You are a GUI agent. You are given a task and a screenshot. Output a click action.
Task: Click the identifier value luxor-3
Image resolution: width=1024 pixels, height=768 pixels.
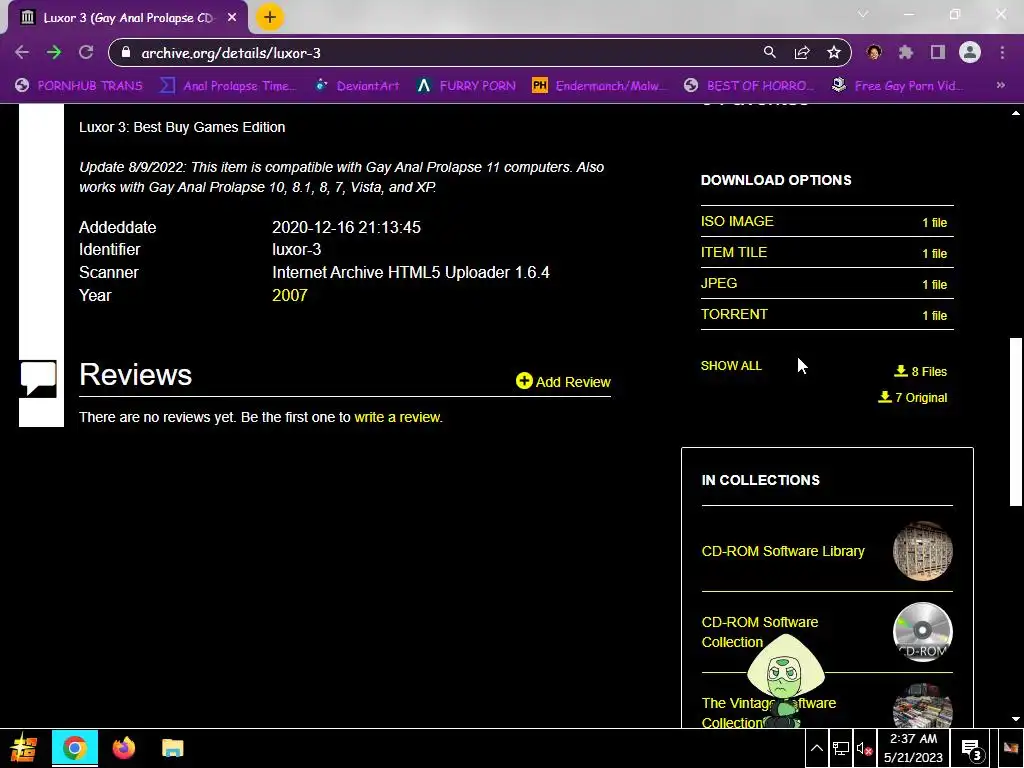296,249
